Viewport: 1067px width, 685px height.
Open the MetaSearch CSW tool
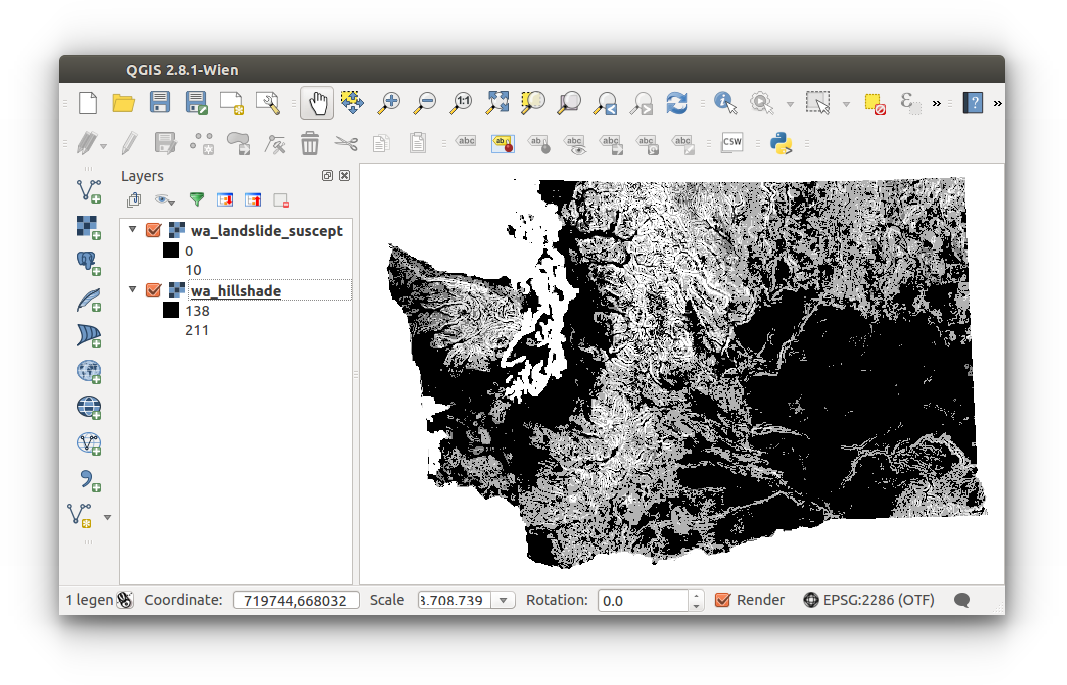tap(731, 142)
